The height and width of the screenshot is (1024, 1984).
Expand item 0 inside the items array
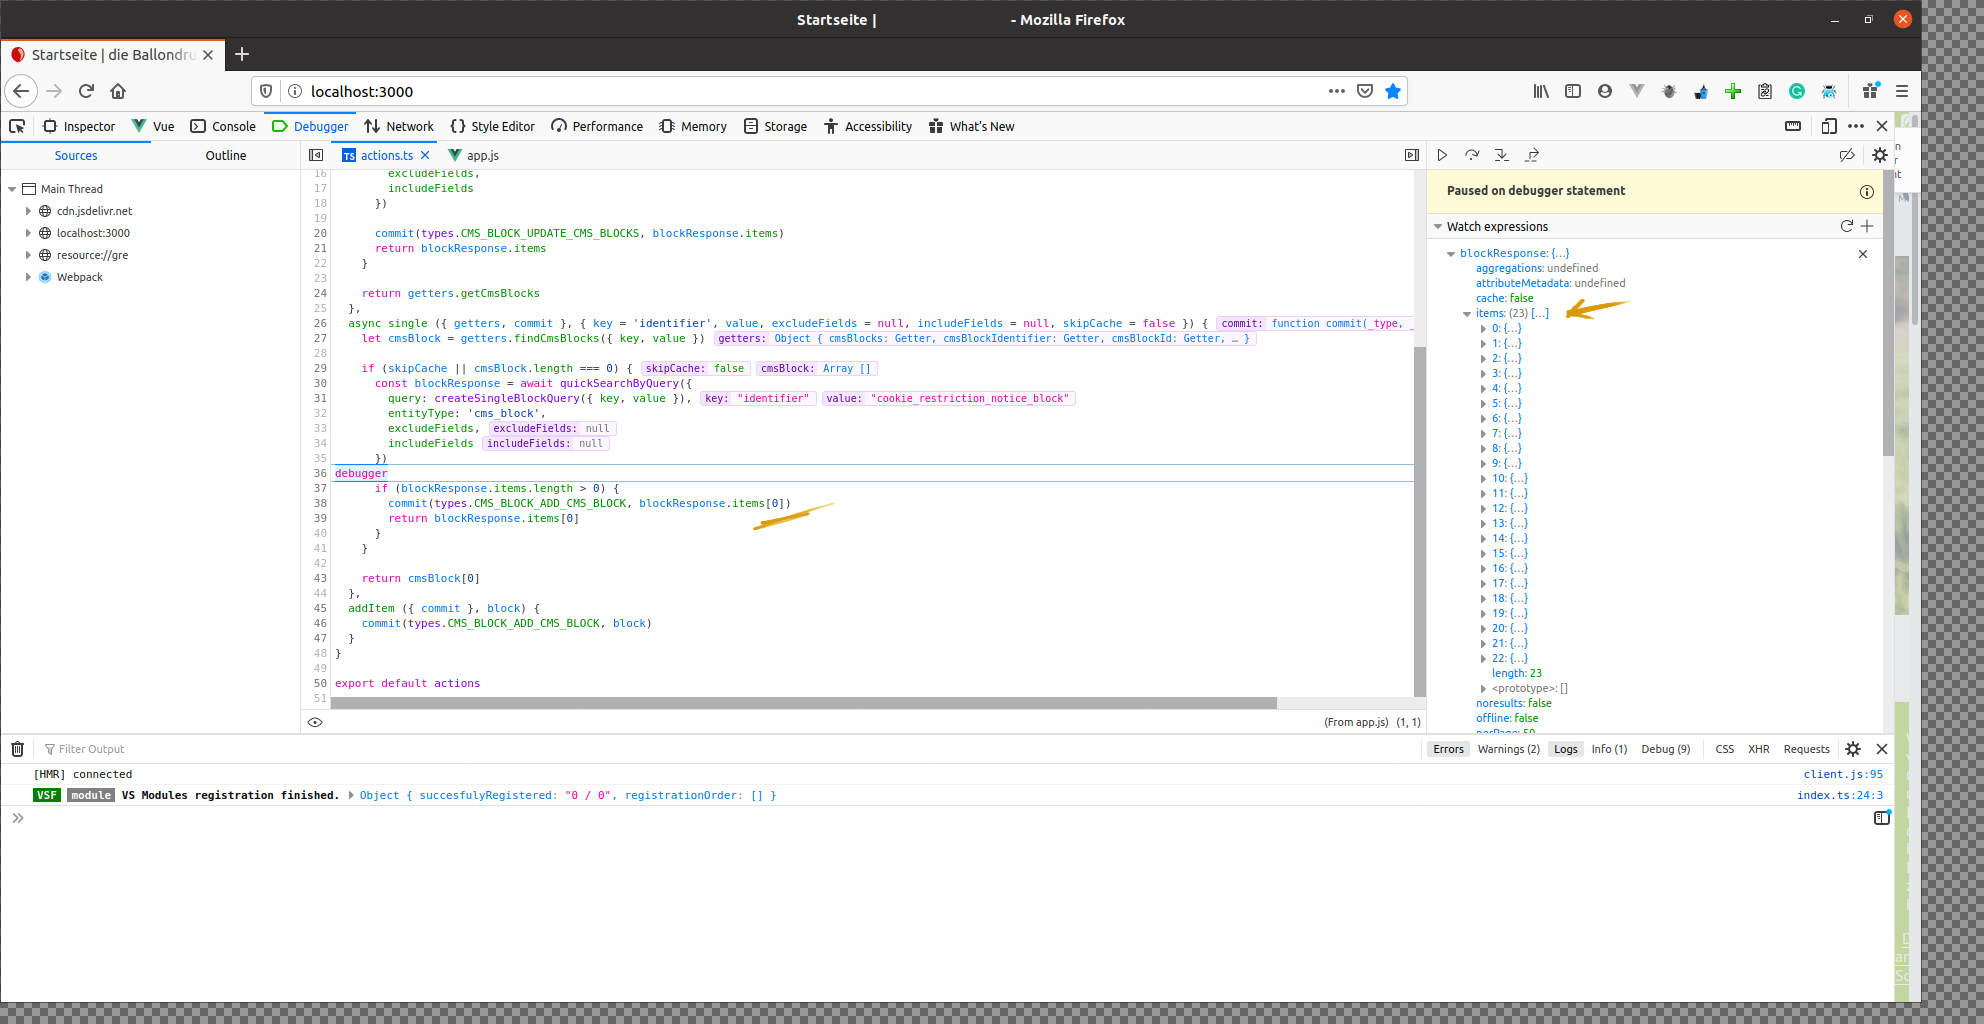point(1484,327)
